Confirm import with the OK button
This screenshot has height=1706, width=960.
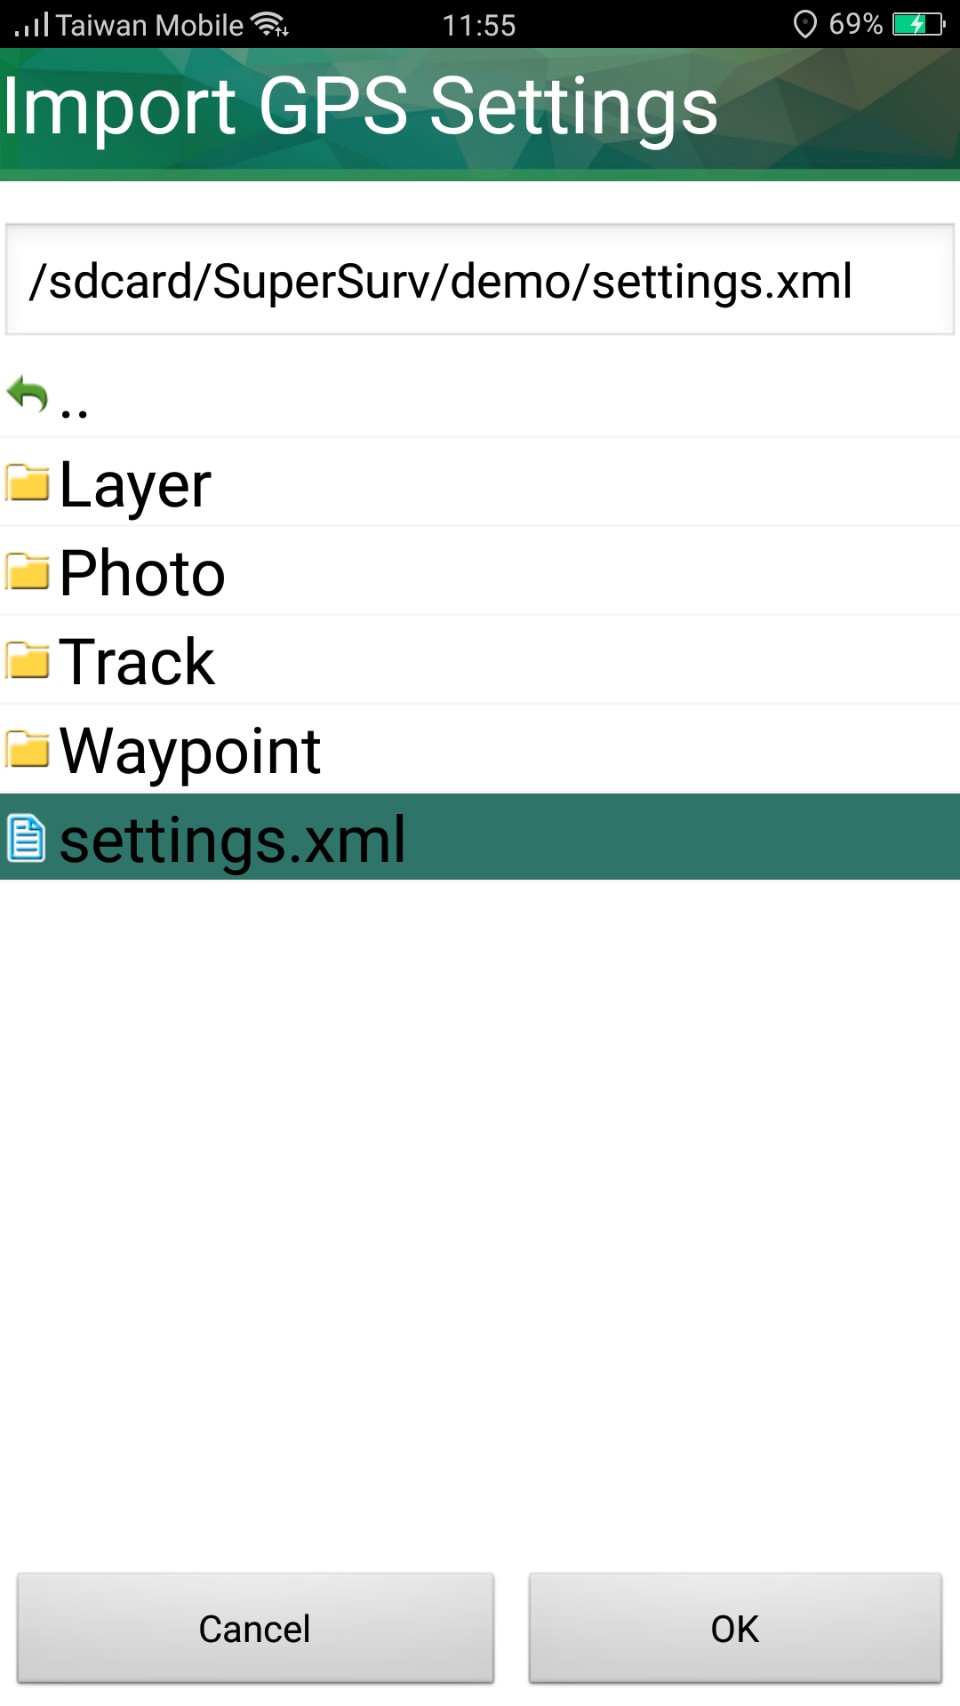(x=735, y=1628)
